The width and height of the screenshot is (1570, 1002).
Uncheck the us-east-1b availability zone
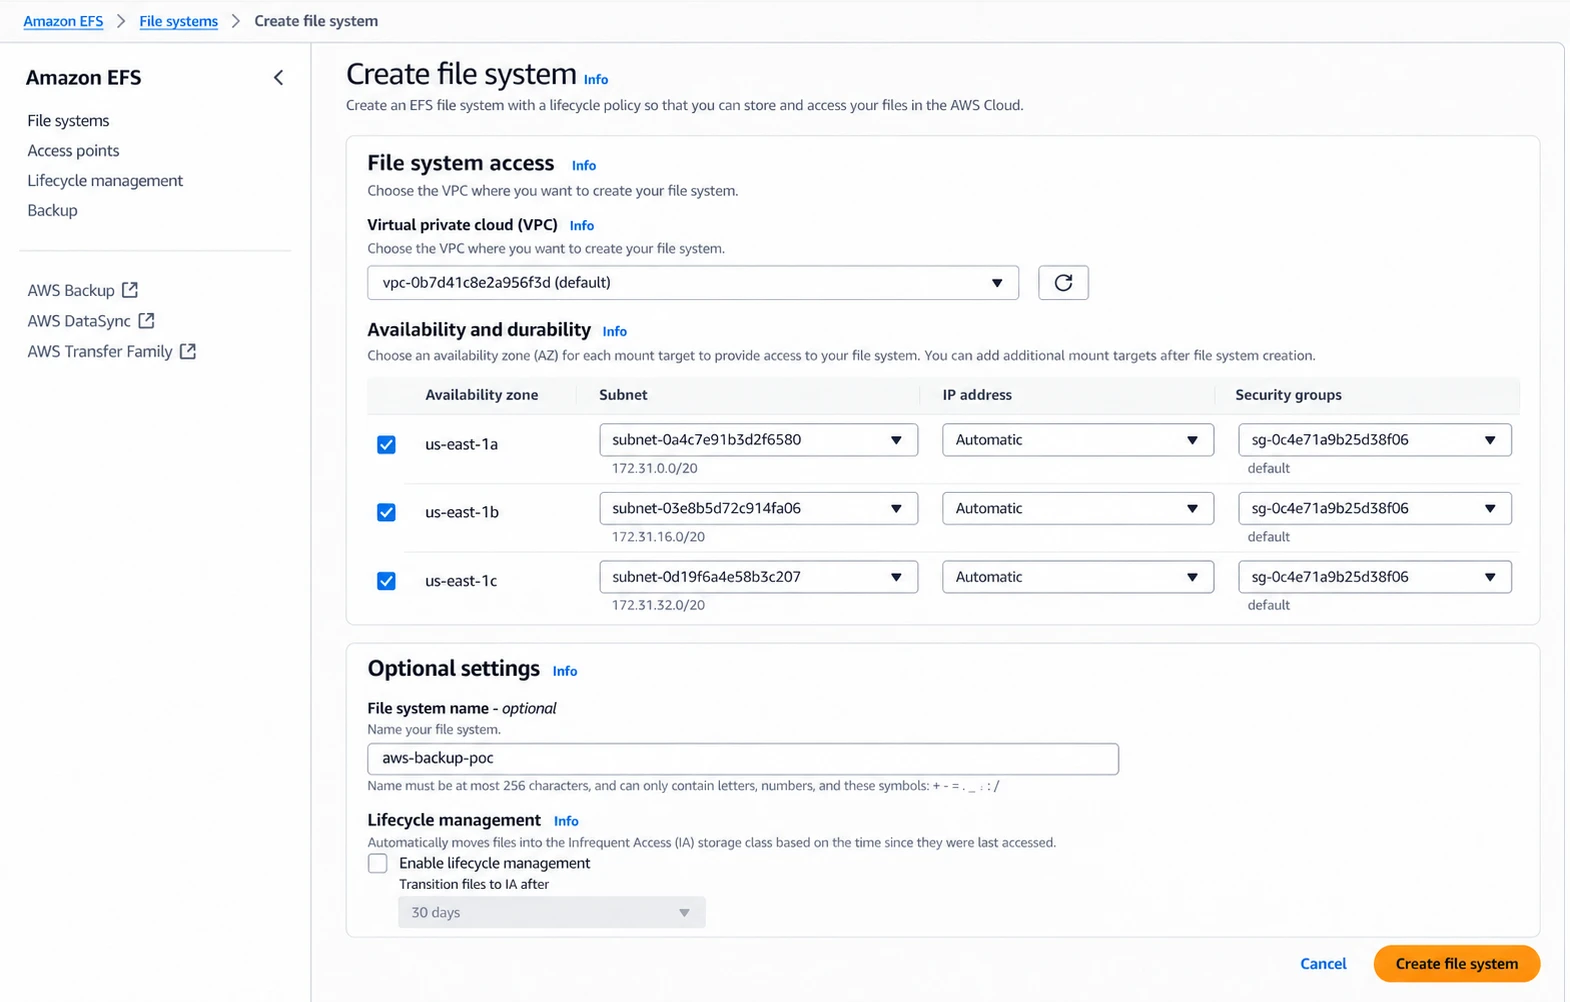(386, 512)
